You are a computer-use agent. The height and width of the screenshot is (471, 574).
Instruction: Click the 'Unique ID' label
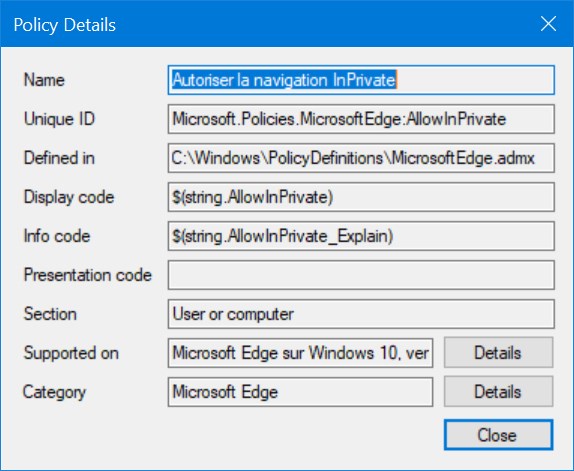click(59, 119)
